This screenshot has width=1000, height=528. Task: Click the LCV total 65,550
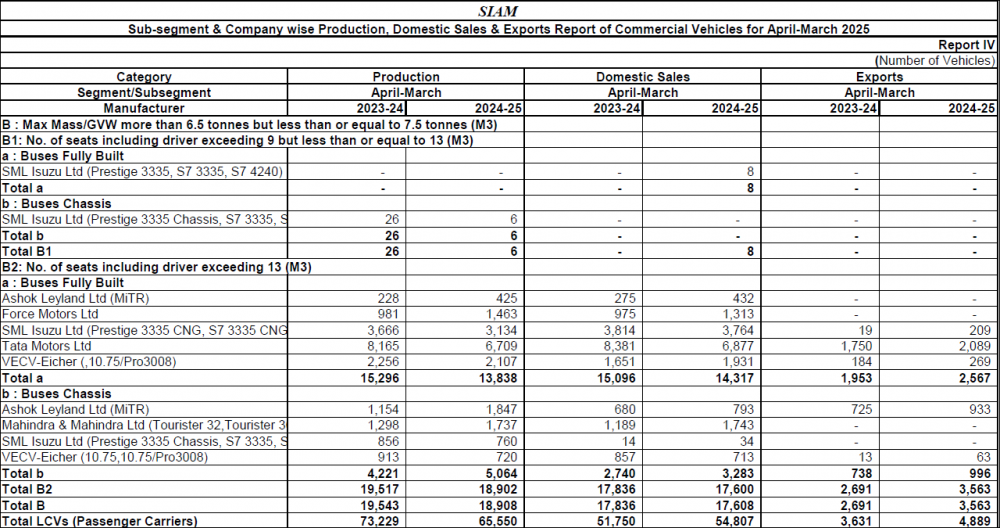(498, 521)
